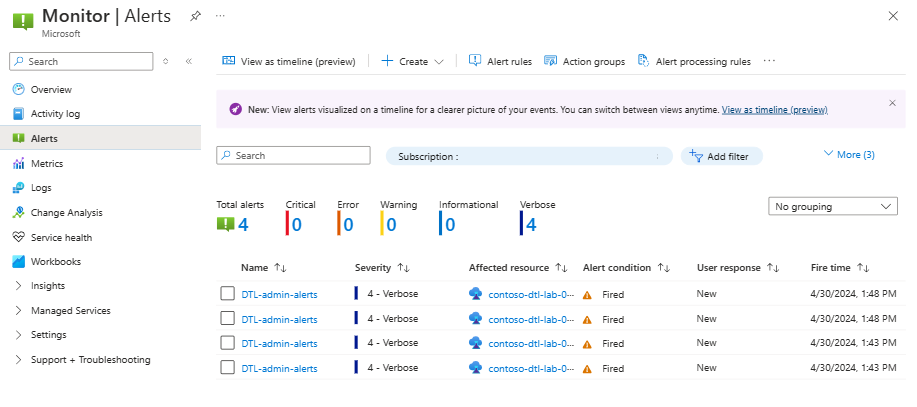Open the Create dropdown menu
Screen dimensions: 917x407
412,61
